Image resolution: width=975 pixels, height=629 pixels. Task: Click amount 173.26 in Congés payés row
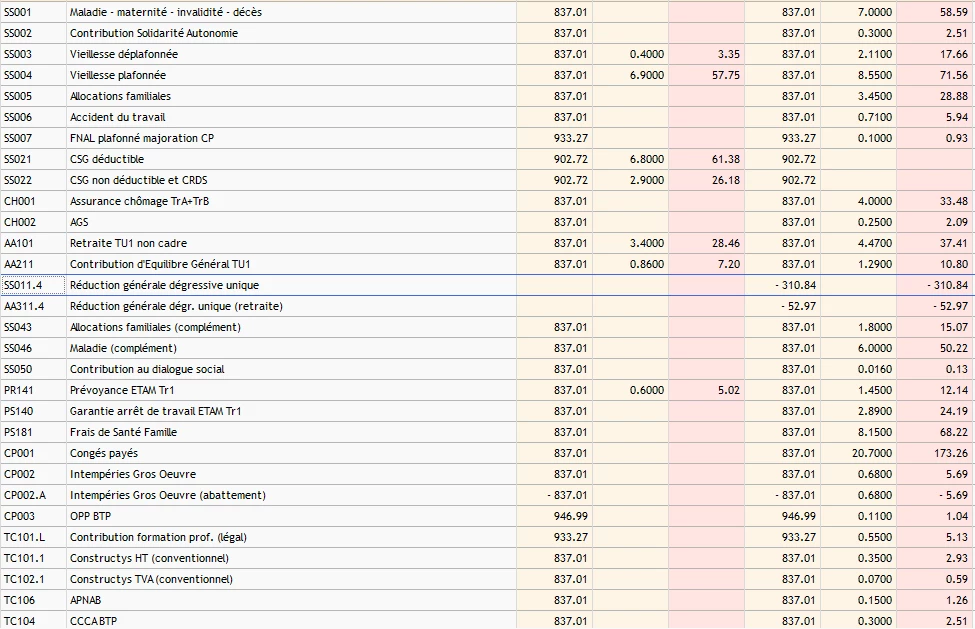pos(951,453)
